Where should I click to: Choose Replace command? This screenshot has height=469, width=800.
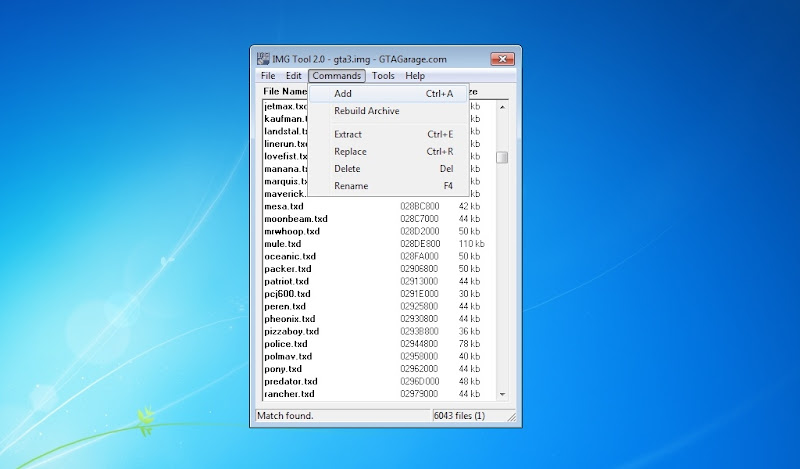[x=389, y=152]
